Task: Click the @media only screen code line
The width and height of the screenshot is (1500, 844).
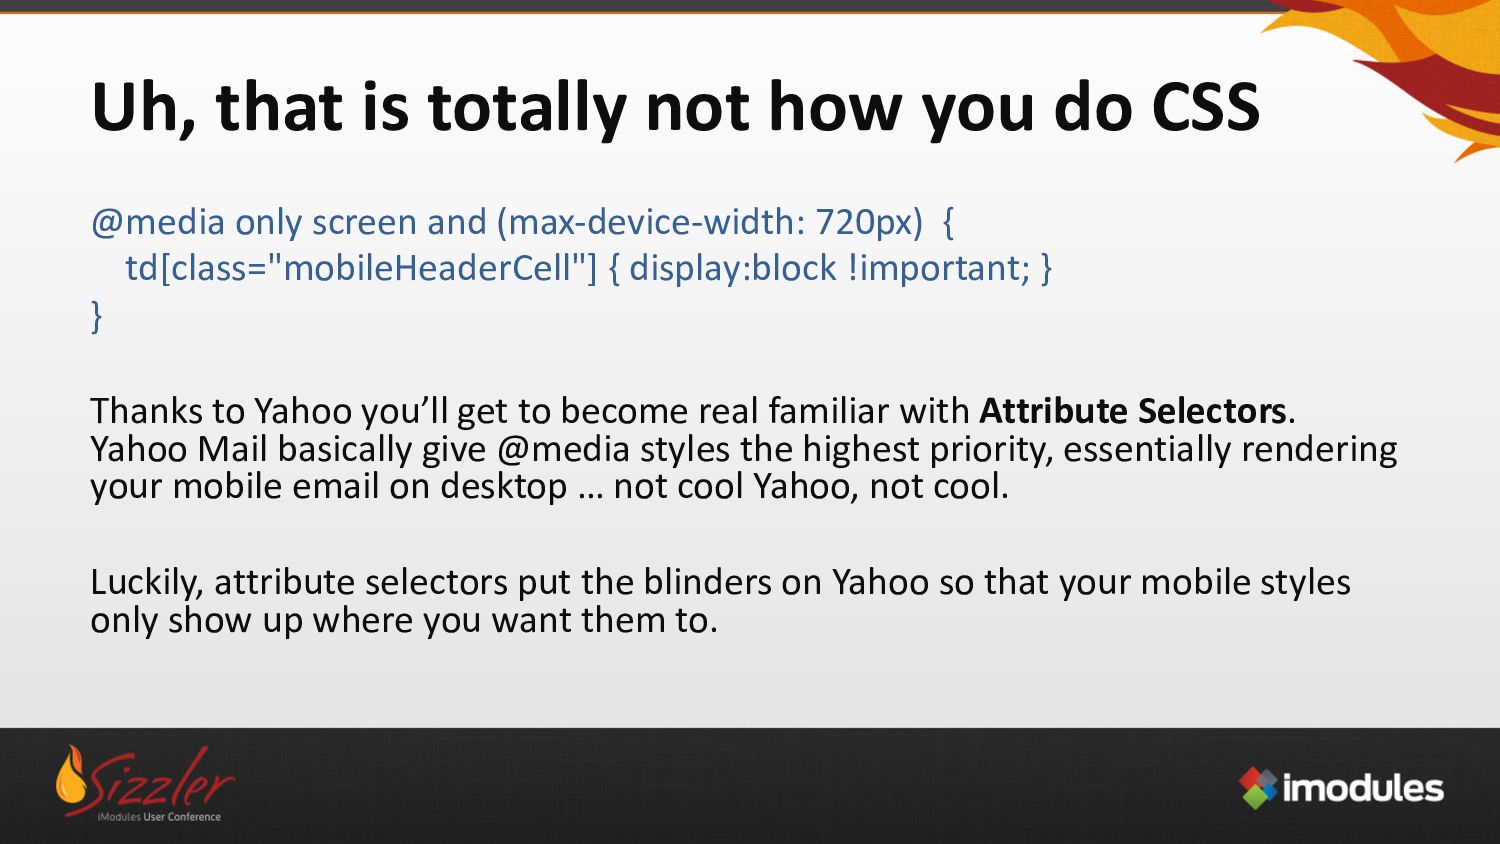Action: [x=523, y=222]
